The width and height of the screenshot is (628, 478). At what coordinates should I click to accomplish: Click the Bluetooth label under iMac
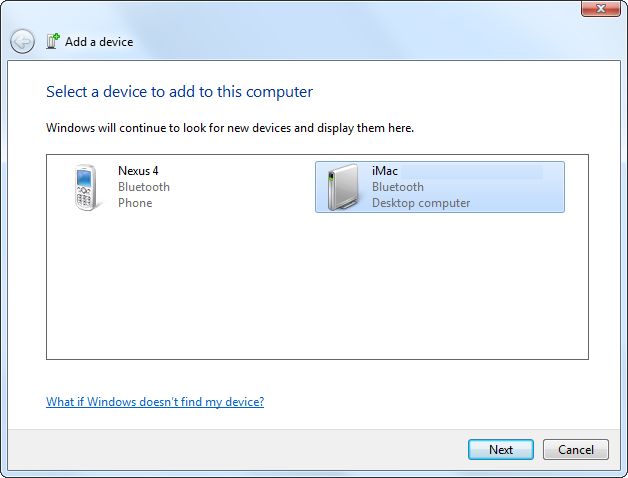tap(398, 187)
